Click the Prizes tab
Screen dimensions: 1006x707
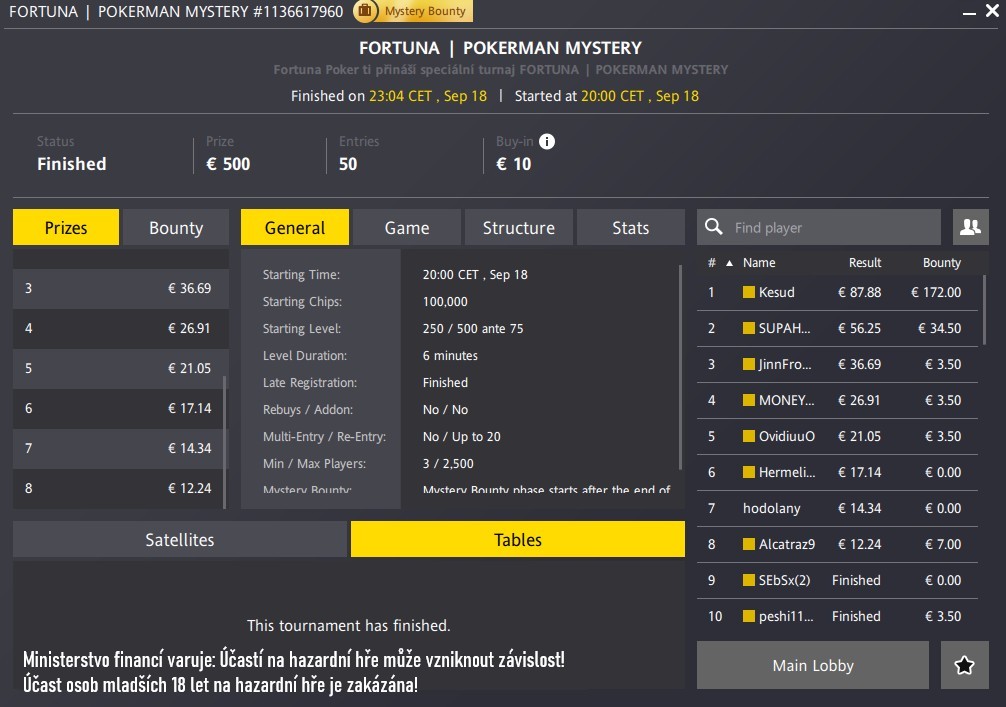(x=65, y=227)
